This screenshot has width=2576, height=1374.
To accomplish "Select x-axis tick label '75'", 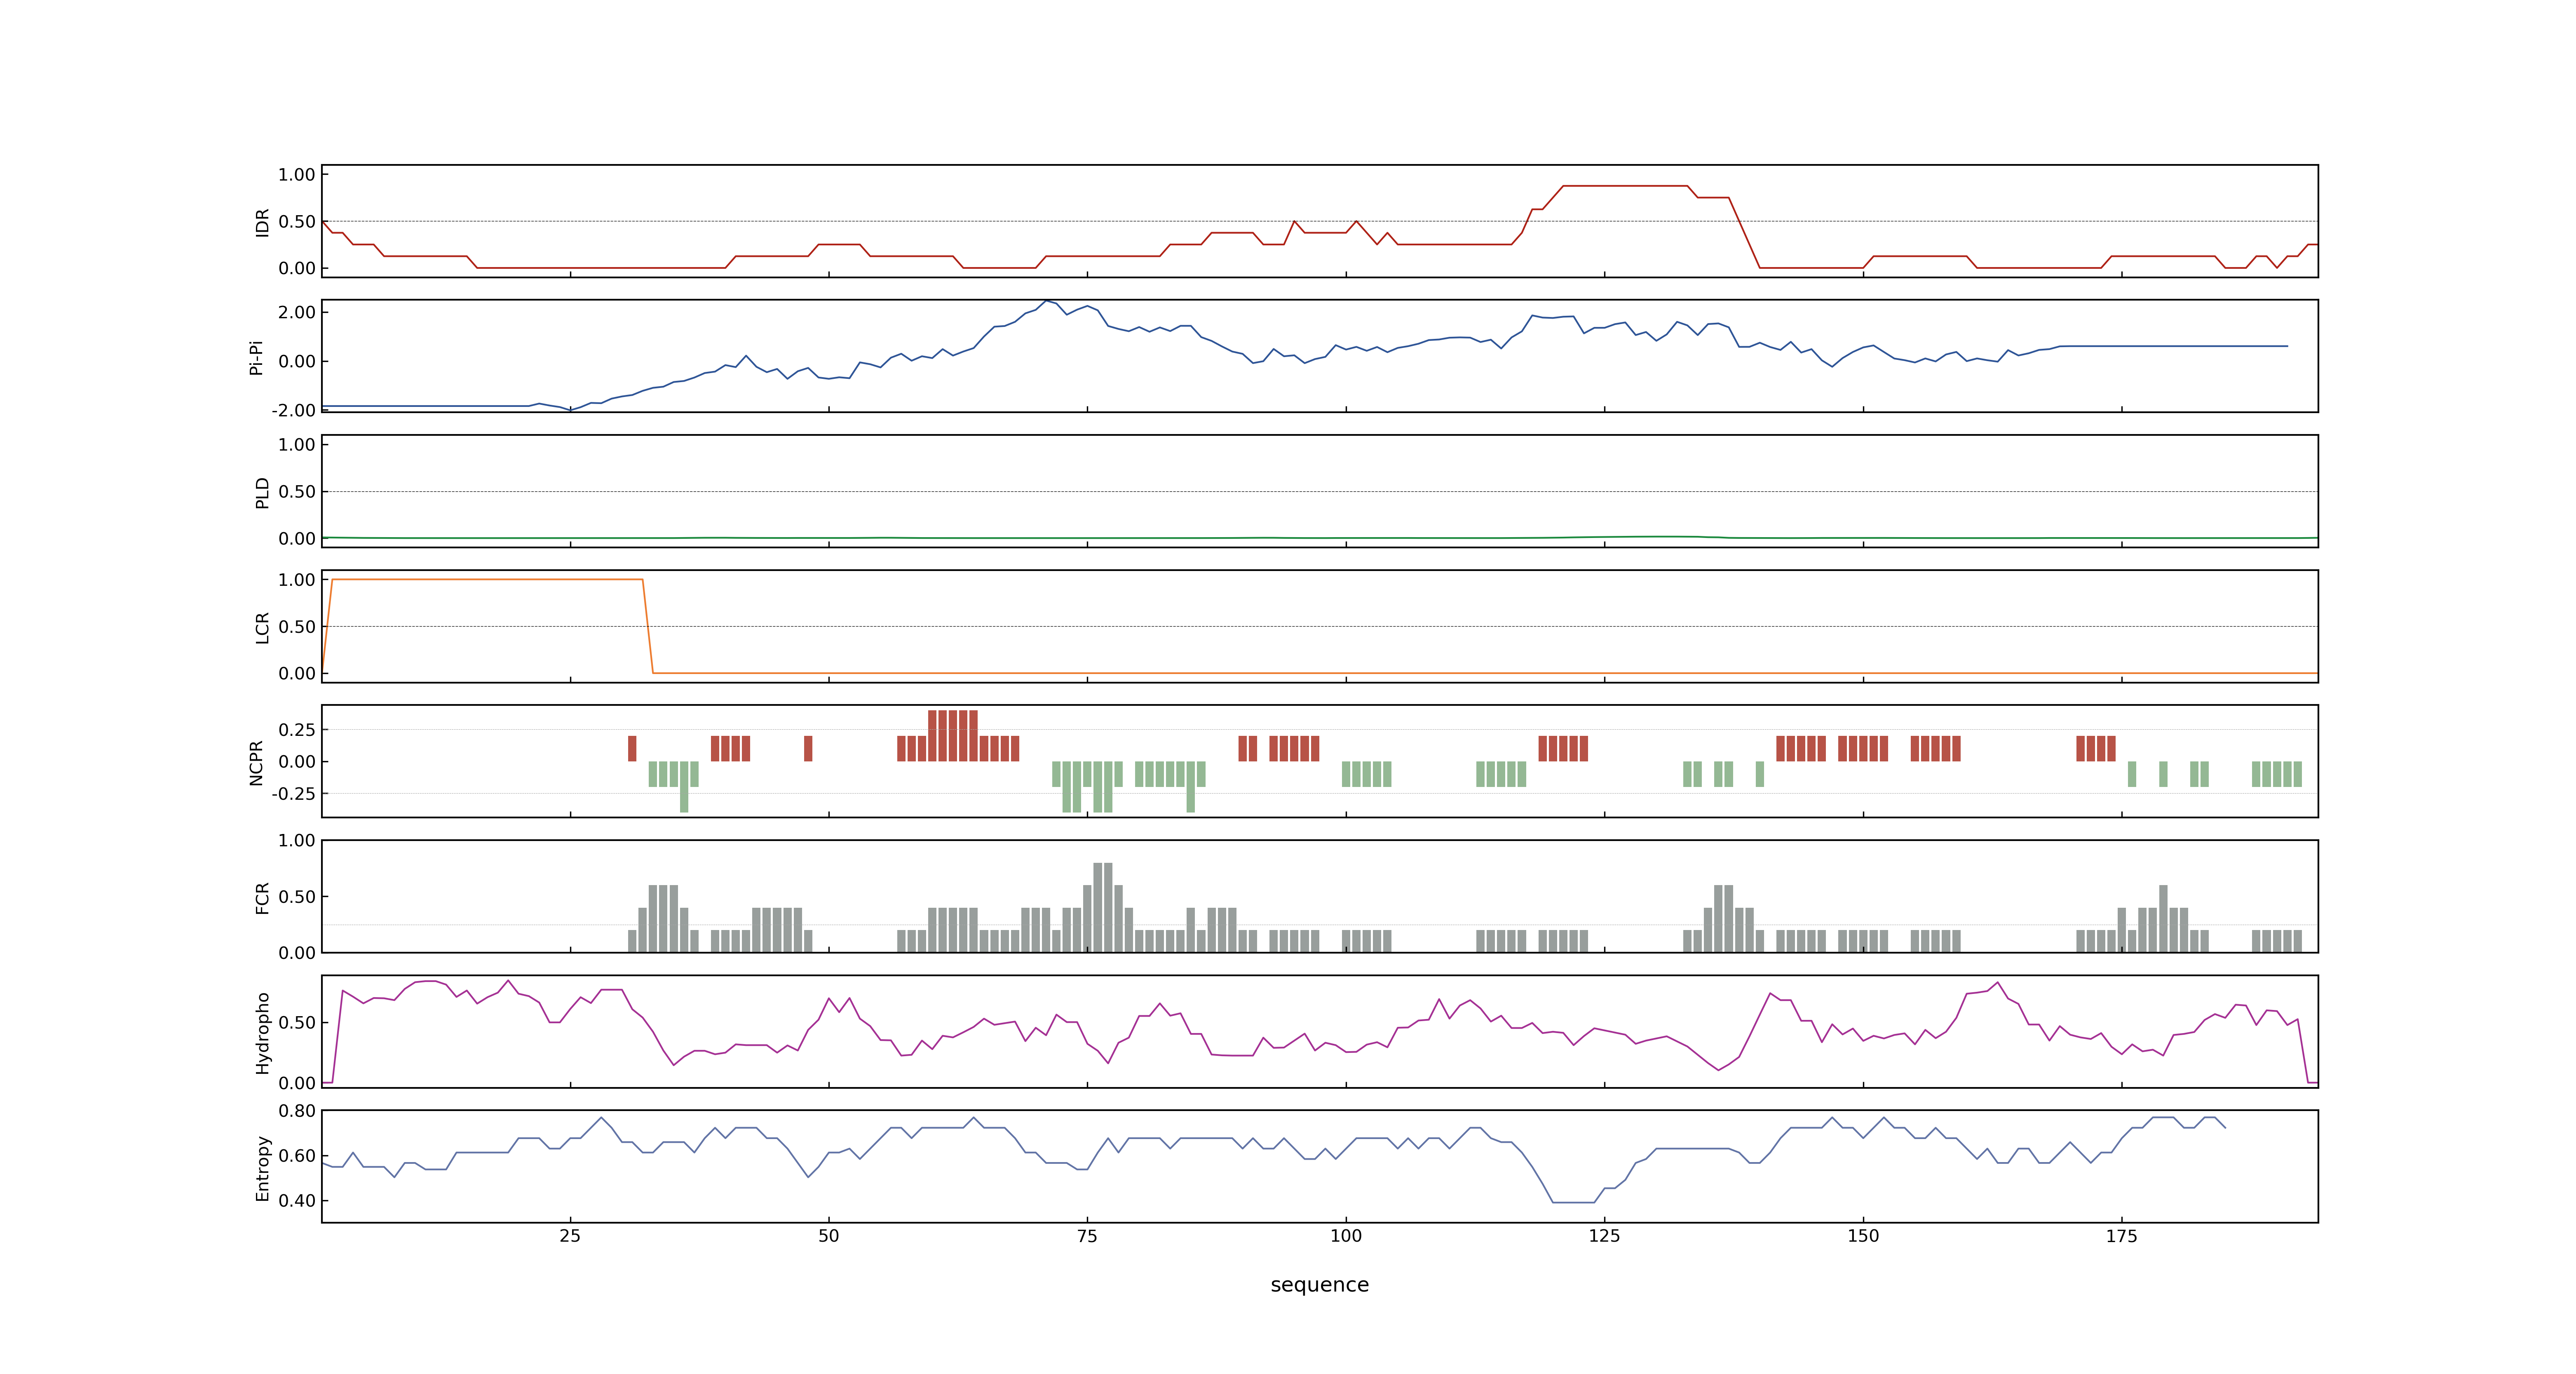I will pos(1087,1236).
